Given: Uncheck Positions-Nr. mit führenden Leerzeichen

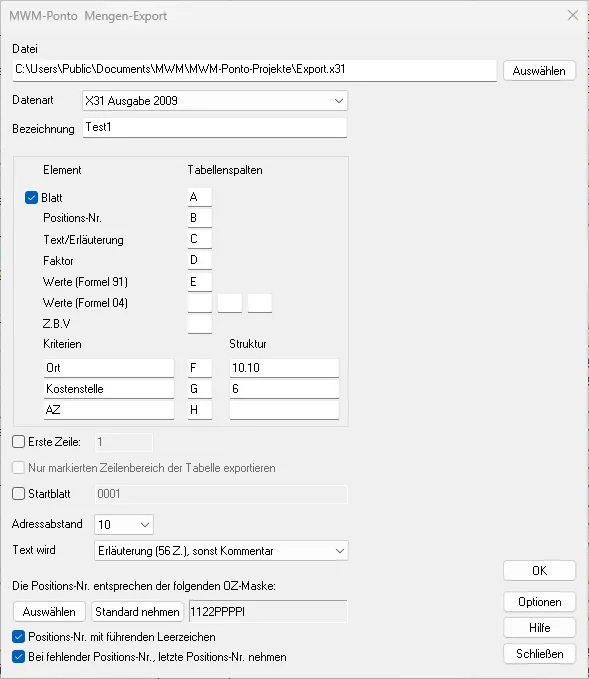Looking at the screenshot, I should (x=18, y=637).
